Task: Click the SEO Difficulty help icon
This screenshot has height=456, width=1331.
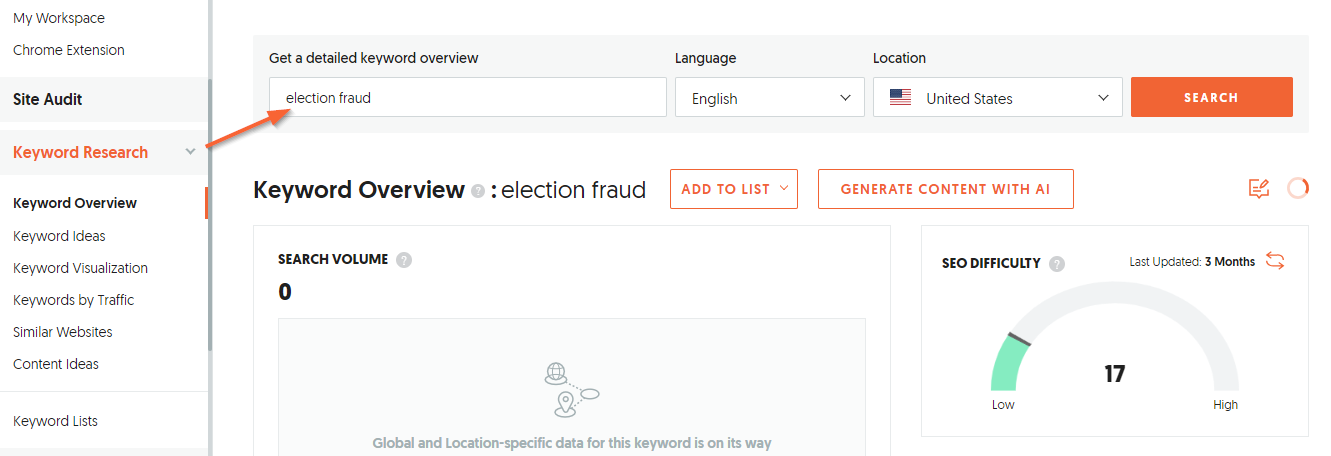Action: 1057,264
